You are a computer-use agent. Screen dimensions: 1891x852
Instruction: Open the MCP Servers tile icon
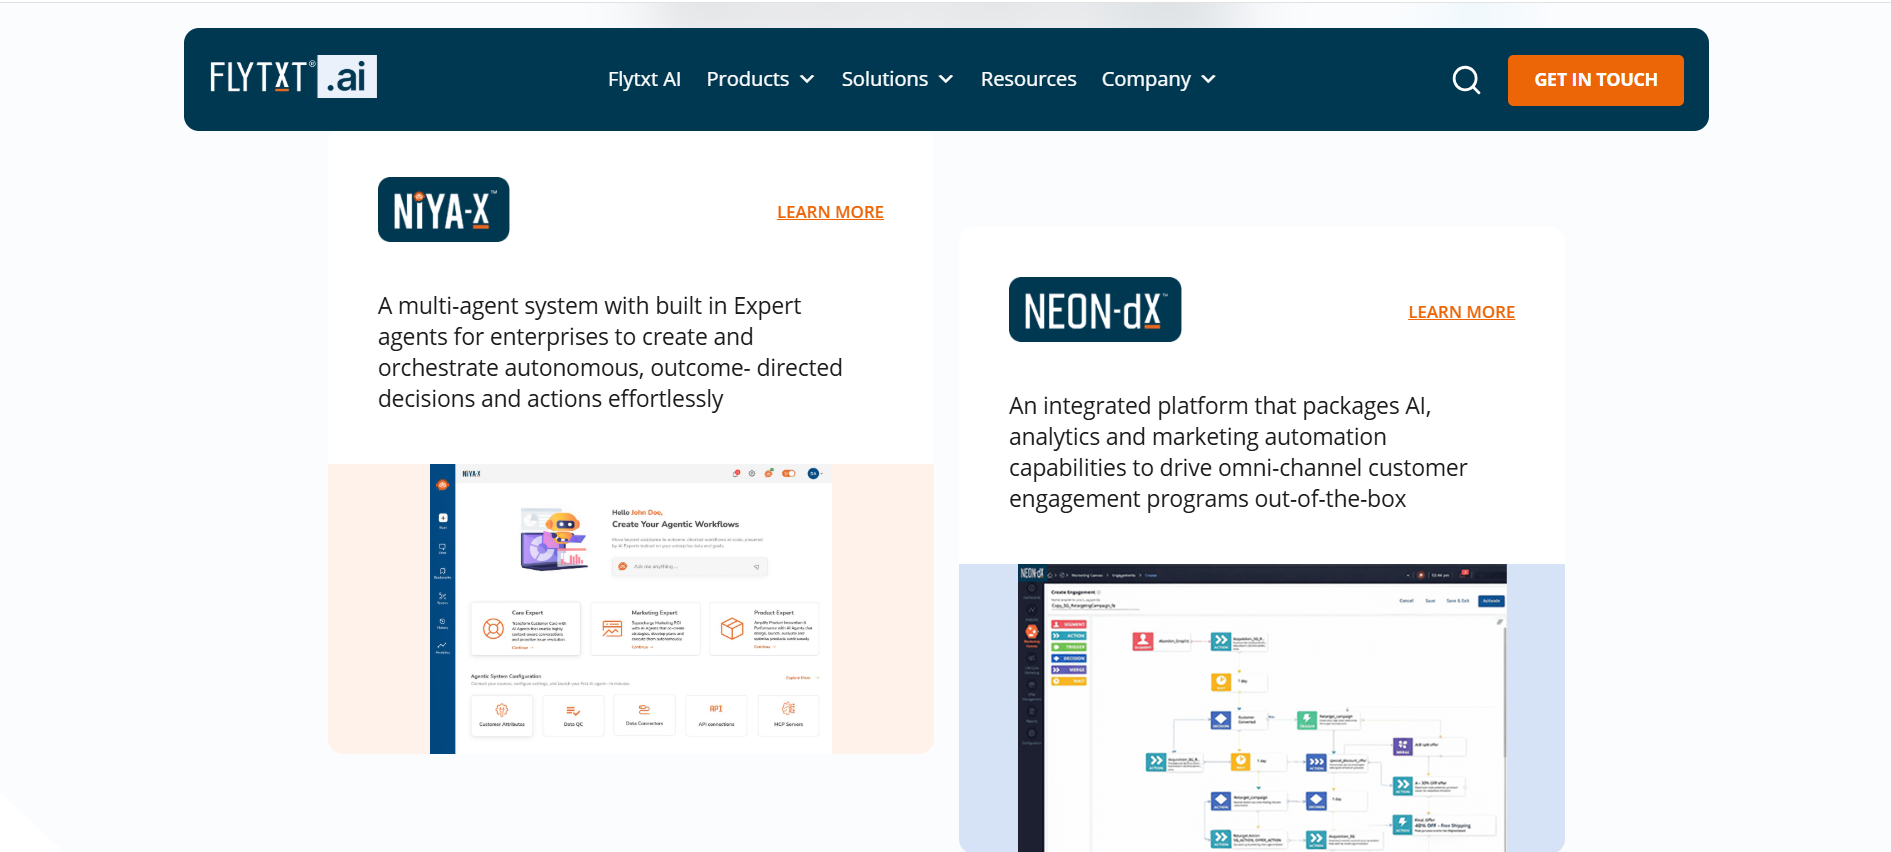(788, 710)
